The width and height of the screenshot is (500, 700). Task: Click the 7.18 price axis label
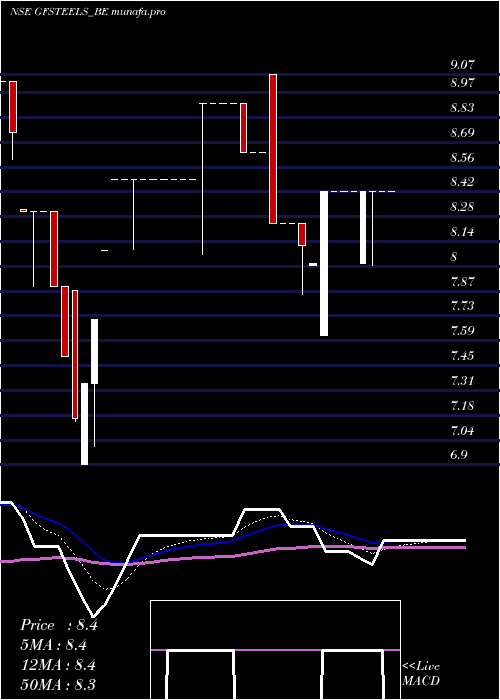click(462, 406)
